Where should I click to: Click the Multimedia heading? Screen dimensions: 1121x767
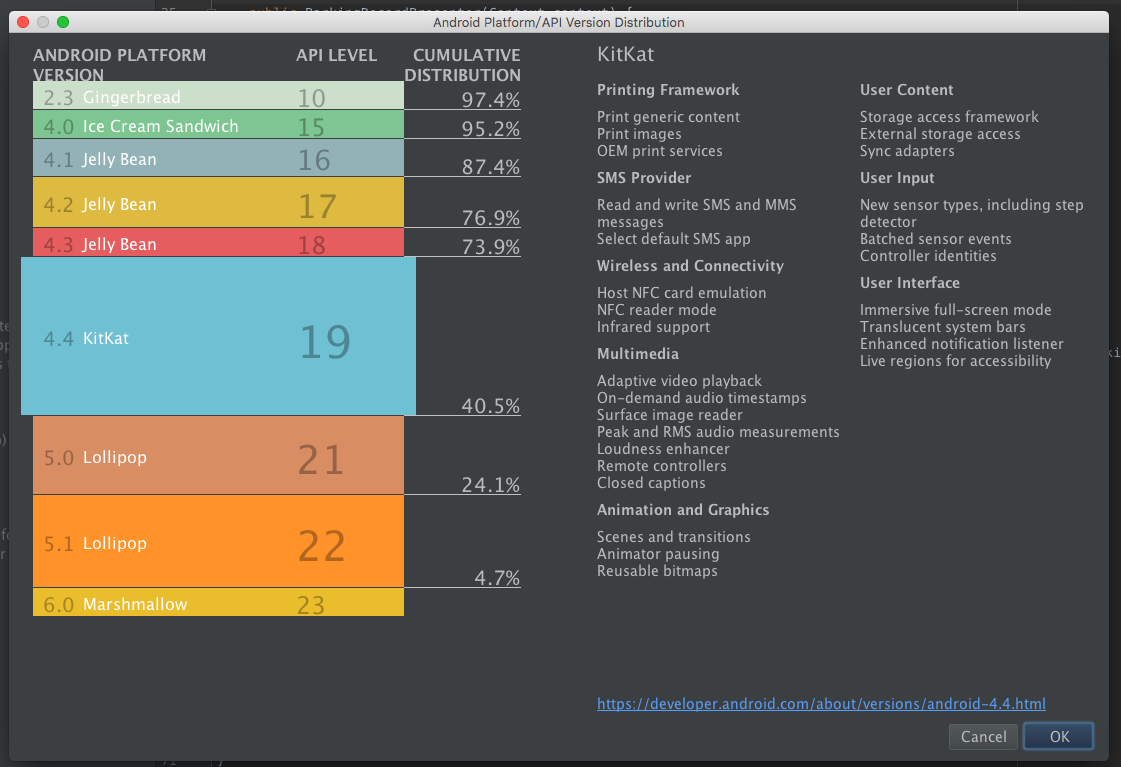point(638,354)
